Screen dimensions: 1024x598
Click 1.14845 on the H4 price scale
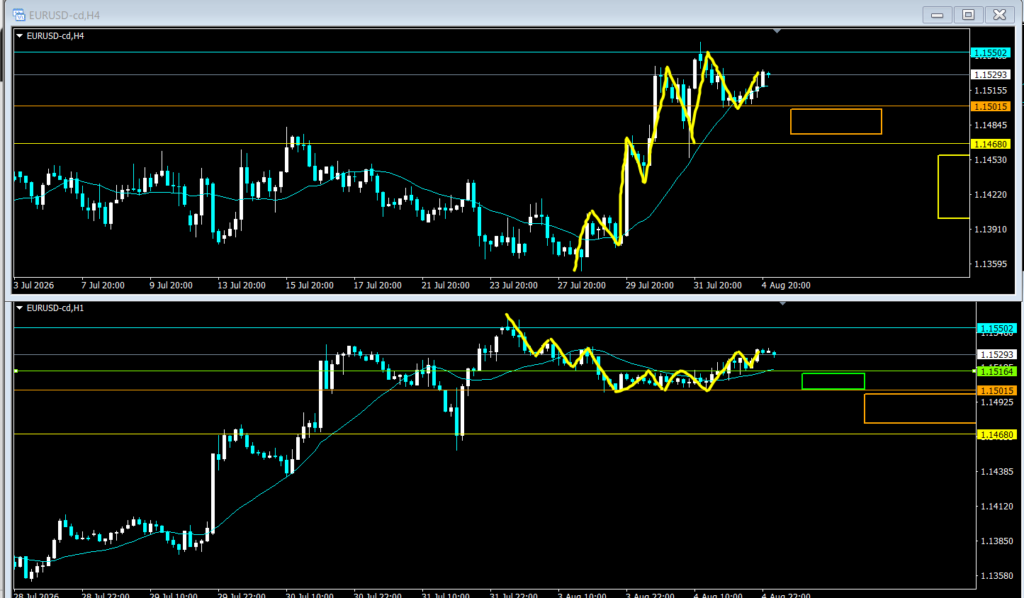pos(990,125)
